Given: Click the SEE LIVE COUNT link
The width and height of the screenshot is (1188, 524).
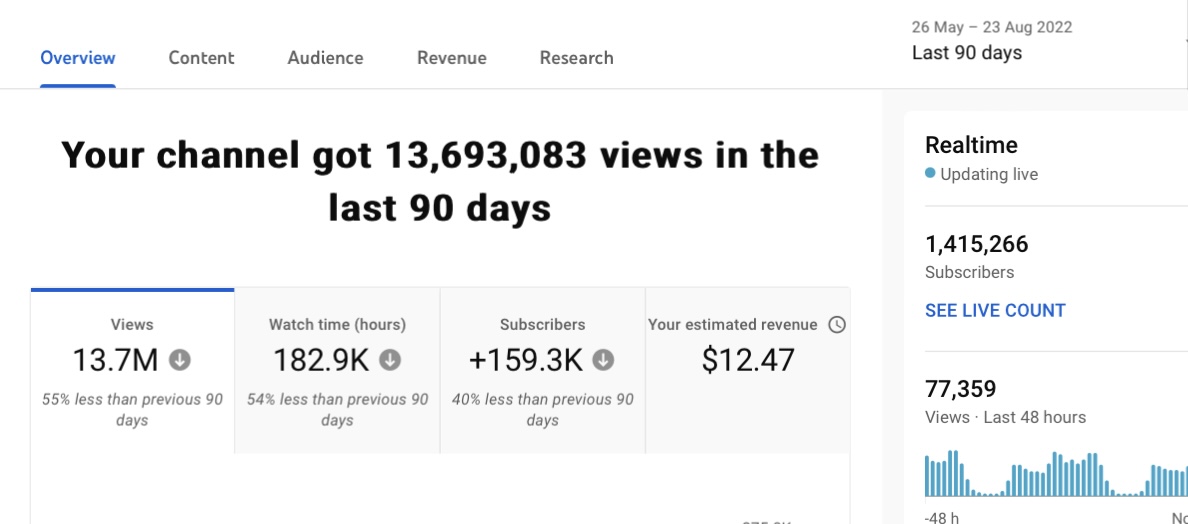Looking at the screenshot, I should click(995, 310).
